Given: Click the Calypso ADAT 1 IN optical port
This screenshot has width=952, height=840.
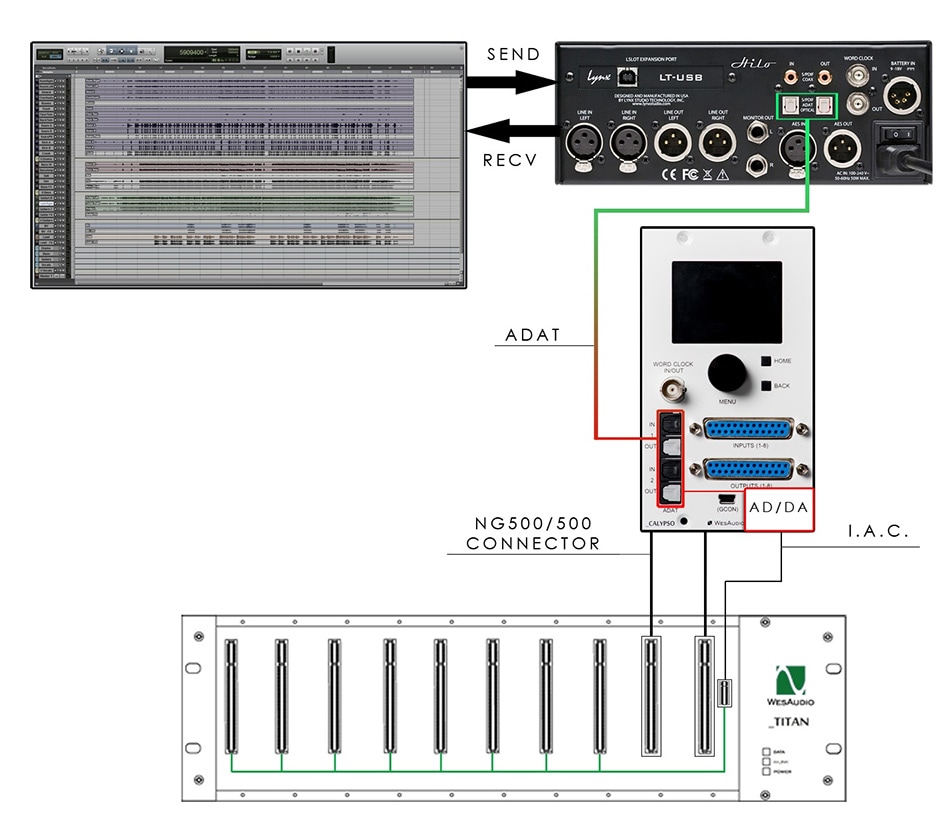Looking at the screenshot, I should (670, 424).
